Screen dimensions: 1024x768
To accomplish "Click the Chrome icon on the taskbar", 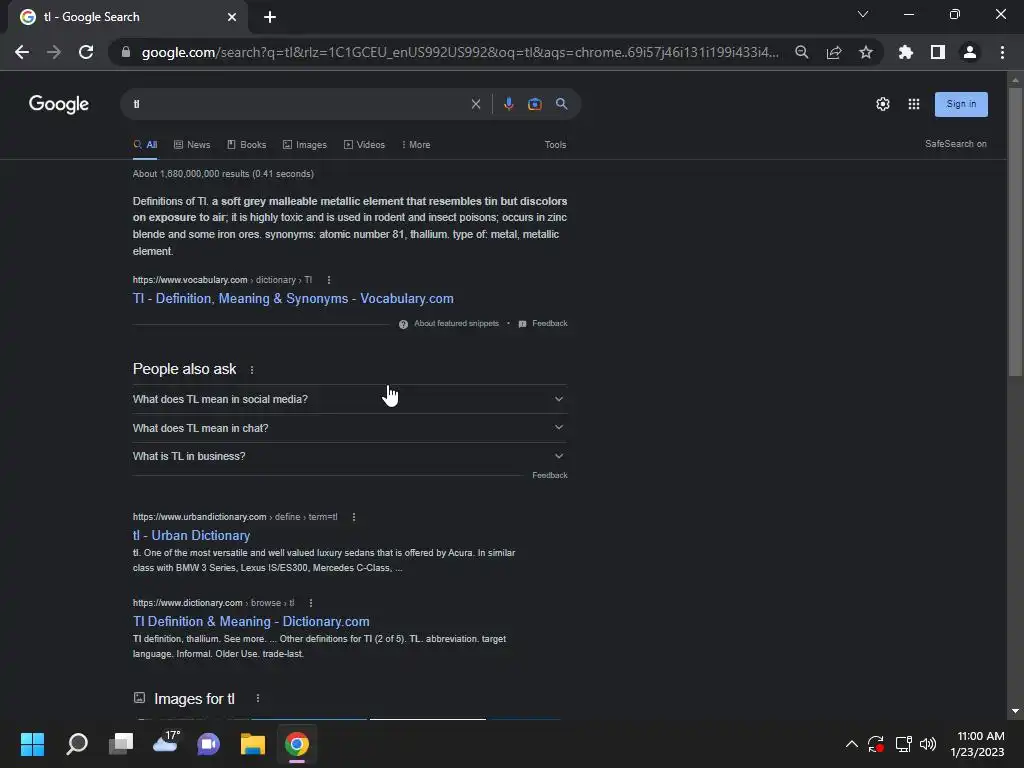I will tap(296, 744).
